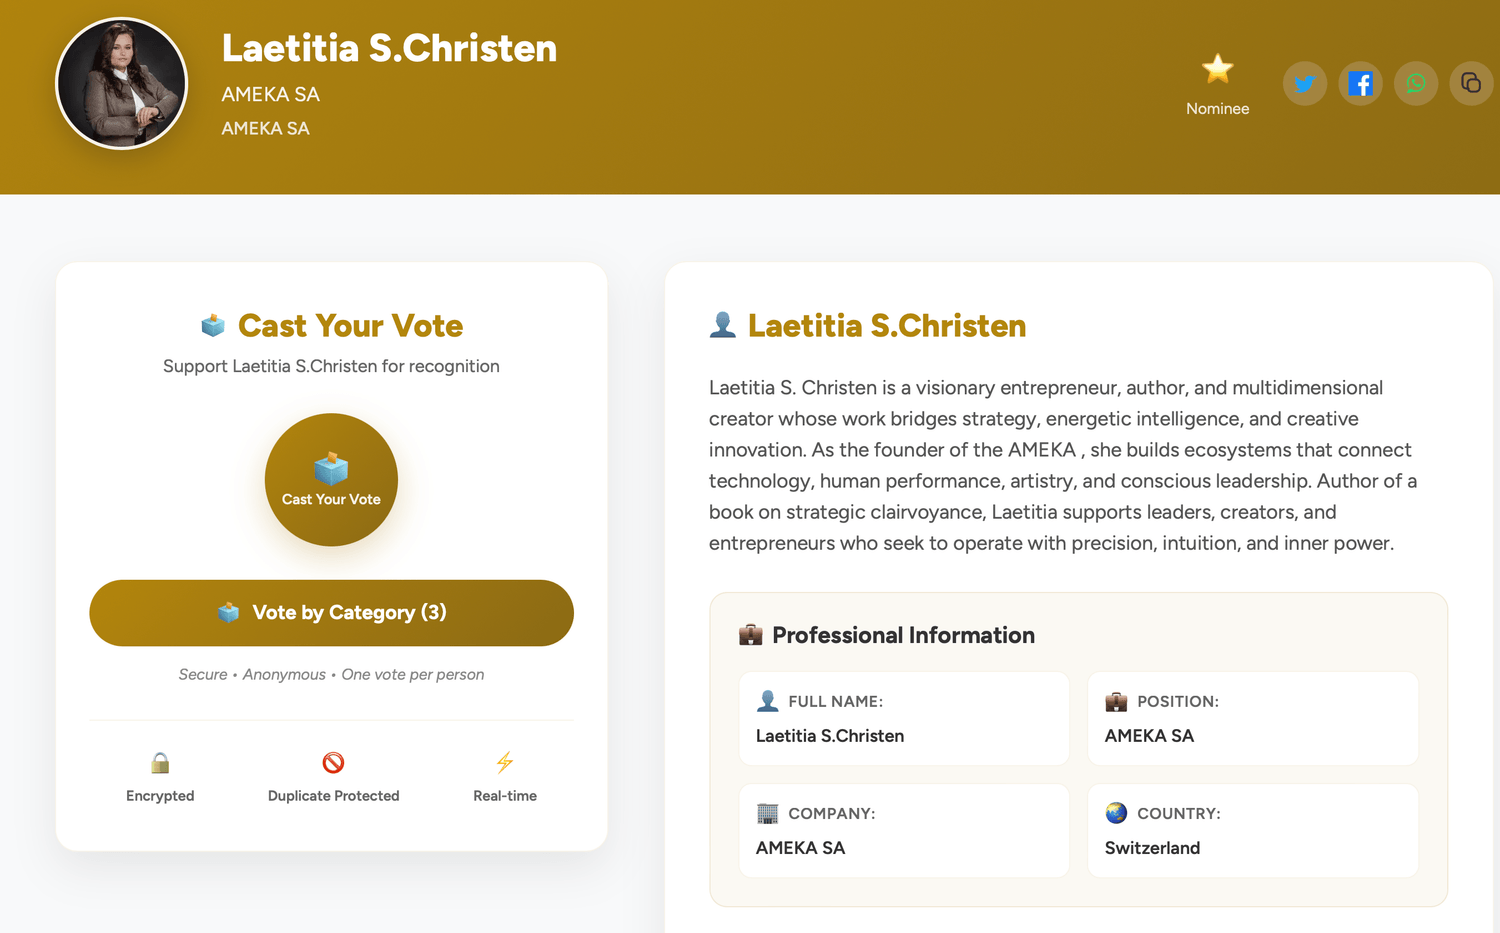1500x933 pixels.
Task: Select the Position info card
Action: point(1252,719)
